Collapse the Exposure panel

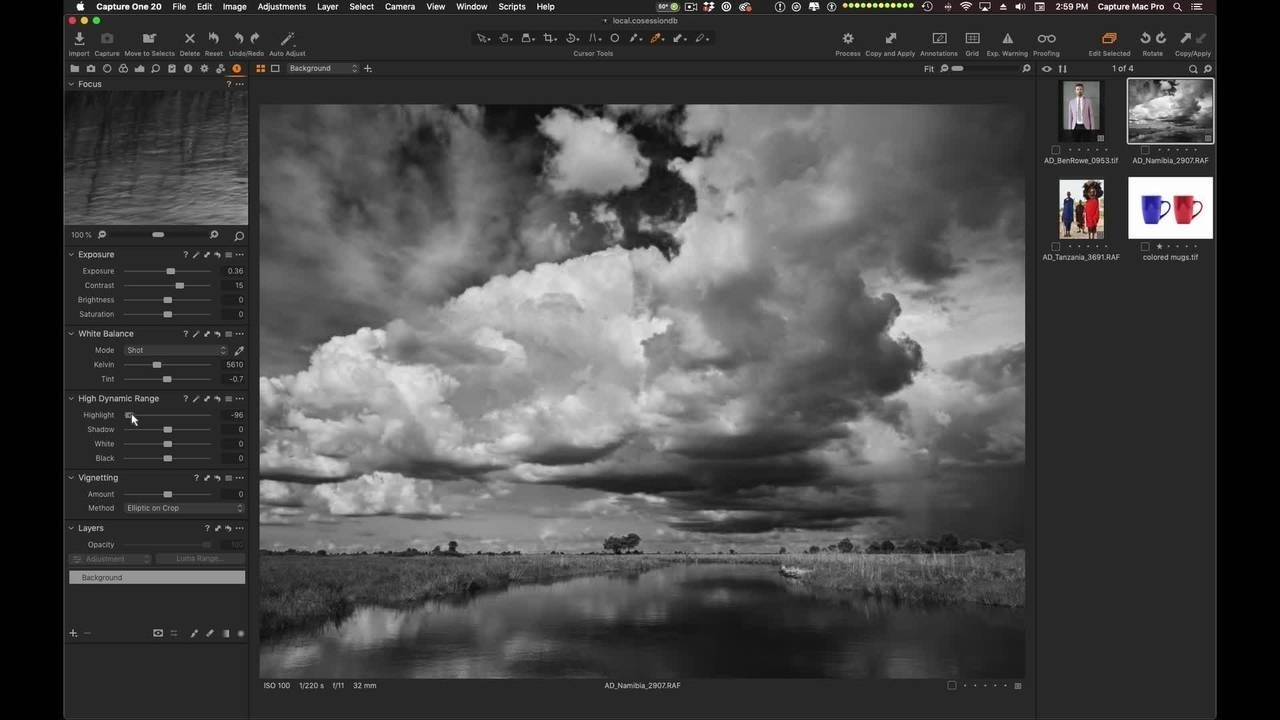tap(71, 255)
